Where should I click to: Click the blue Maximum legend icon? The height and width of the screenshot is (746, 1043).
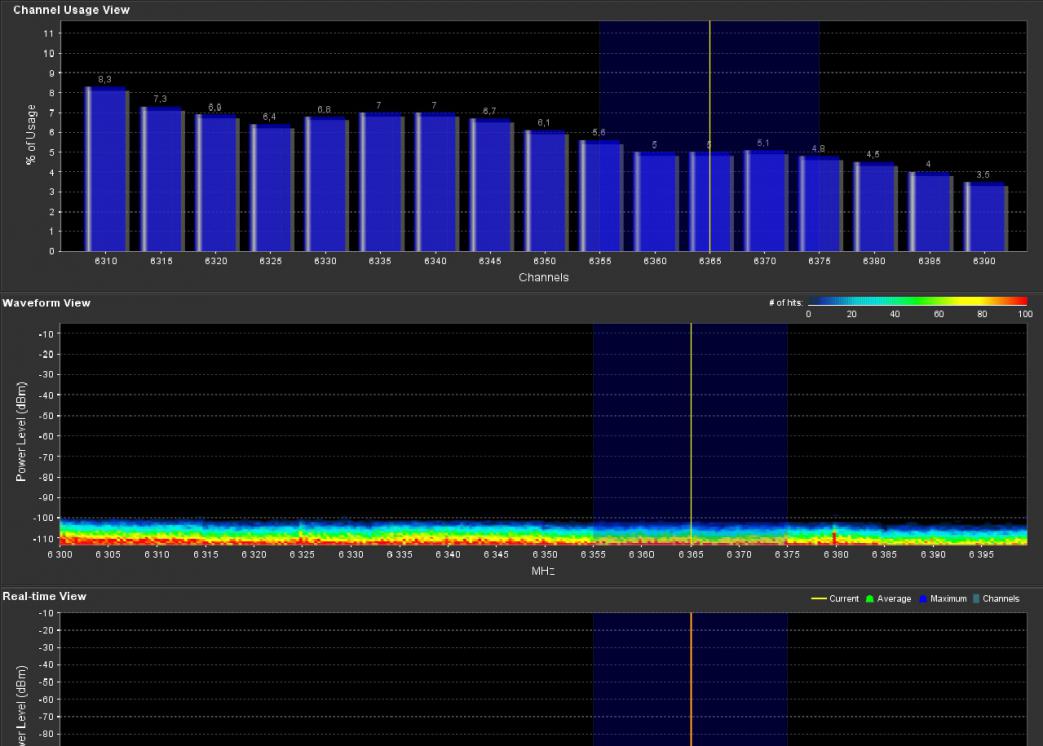[923, 599]
